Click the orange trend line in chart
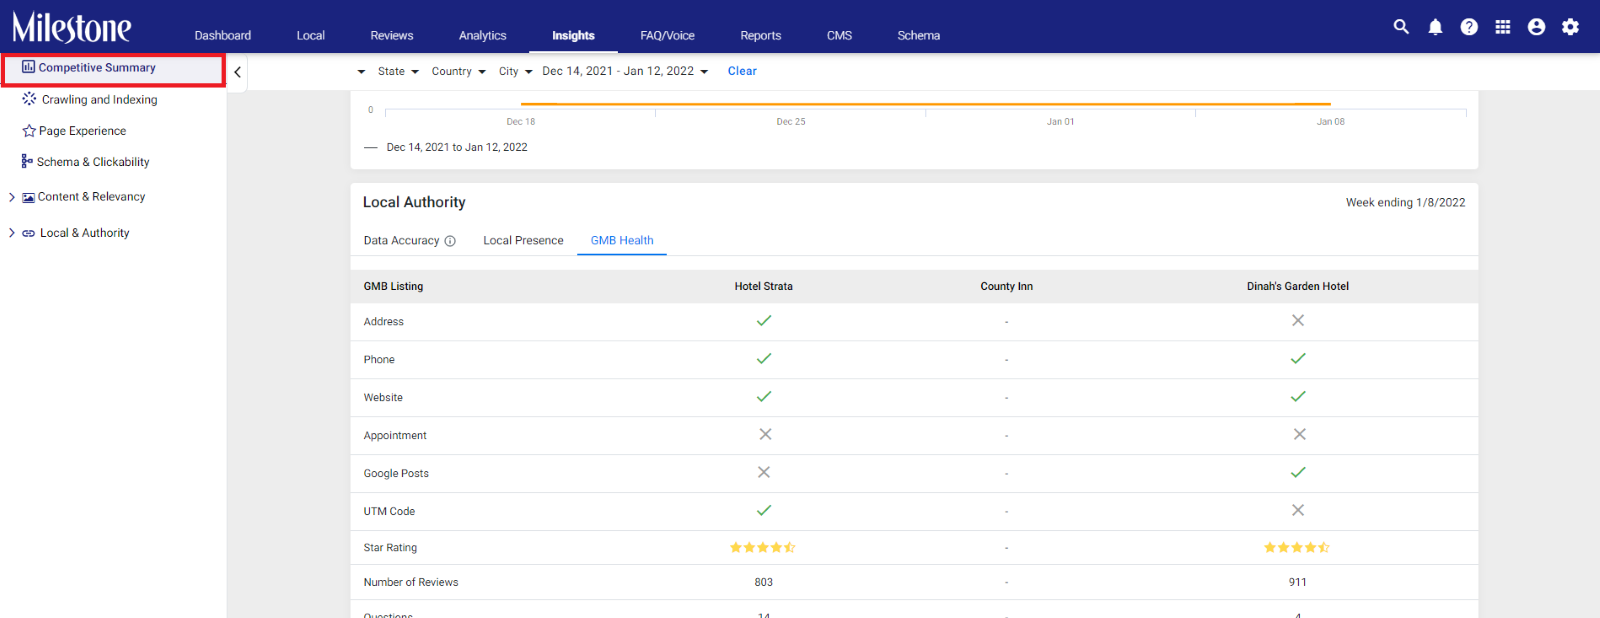Viewport: 1600px width, 618px height. click(926, 104)
